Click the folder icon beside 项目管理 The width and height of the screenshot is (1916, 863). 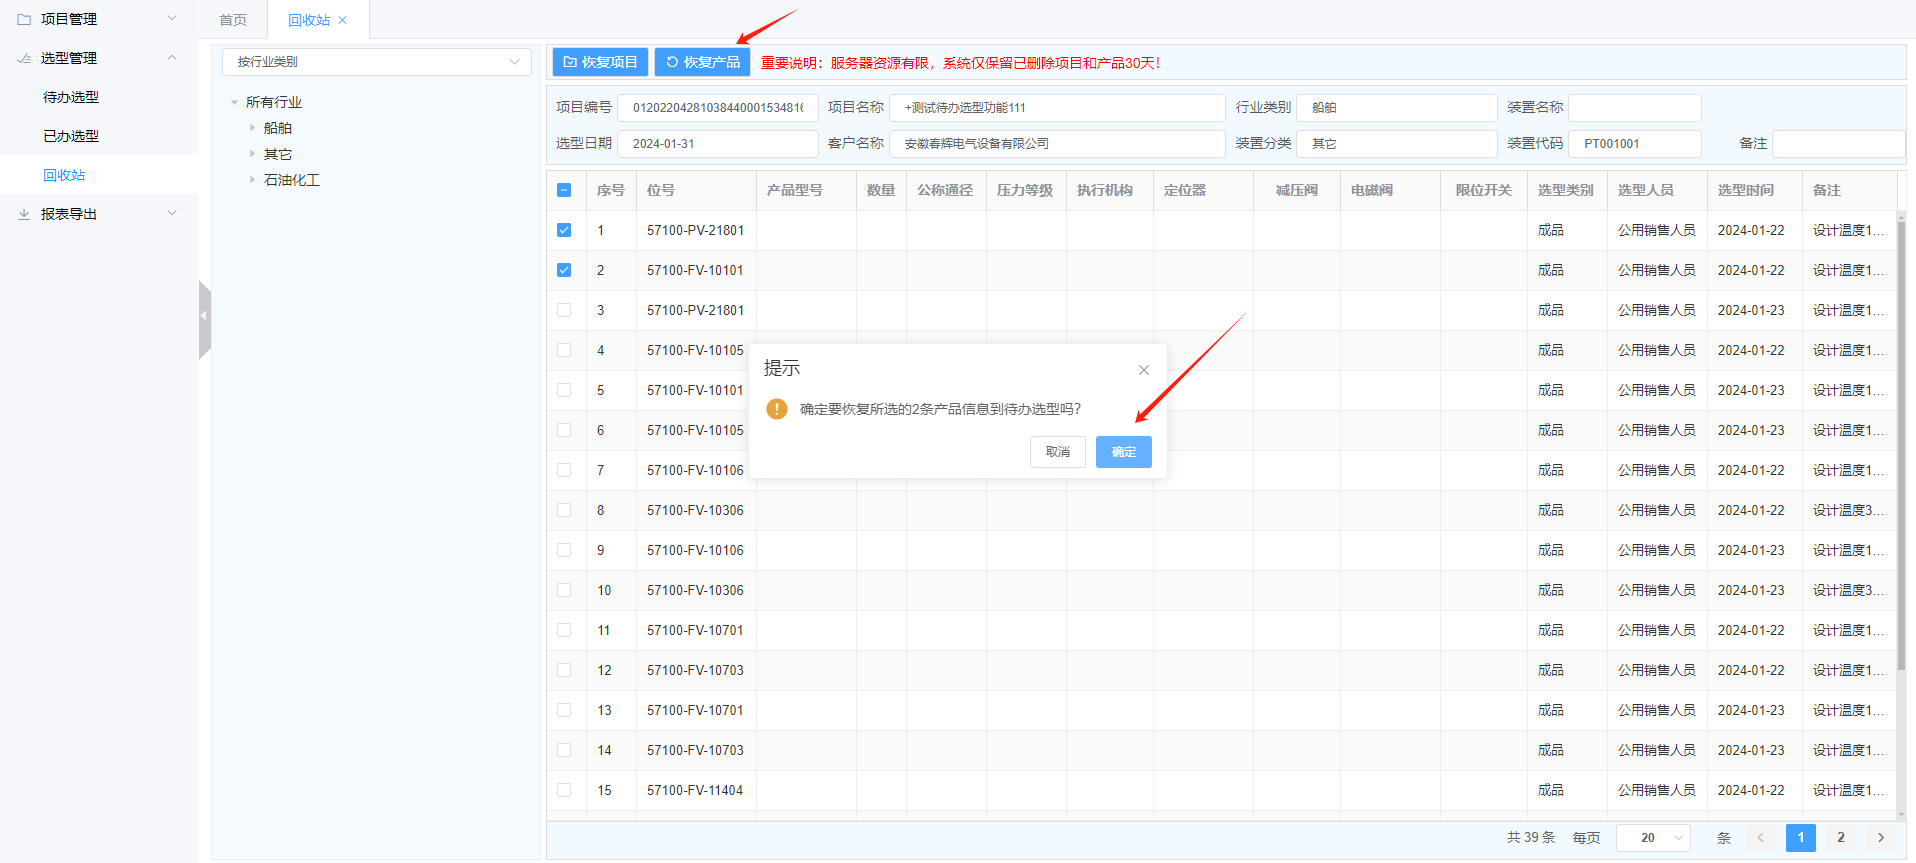click(24, 19)
